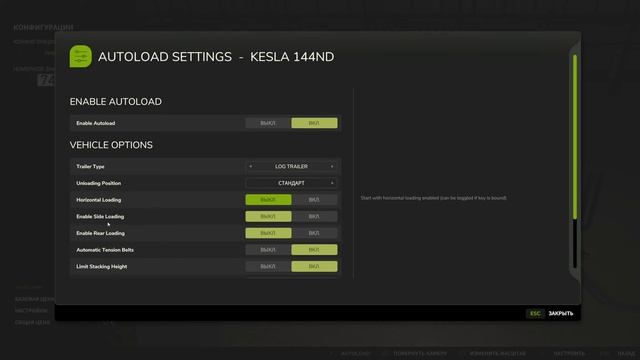The image size is (640, 360).
Task: Set Horizontal Loading to ВЫКЛ
Action: 268,200
